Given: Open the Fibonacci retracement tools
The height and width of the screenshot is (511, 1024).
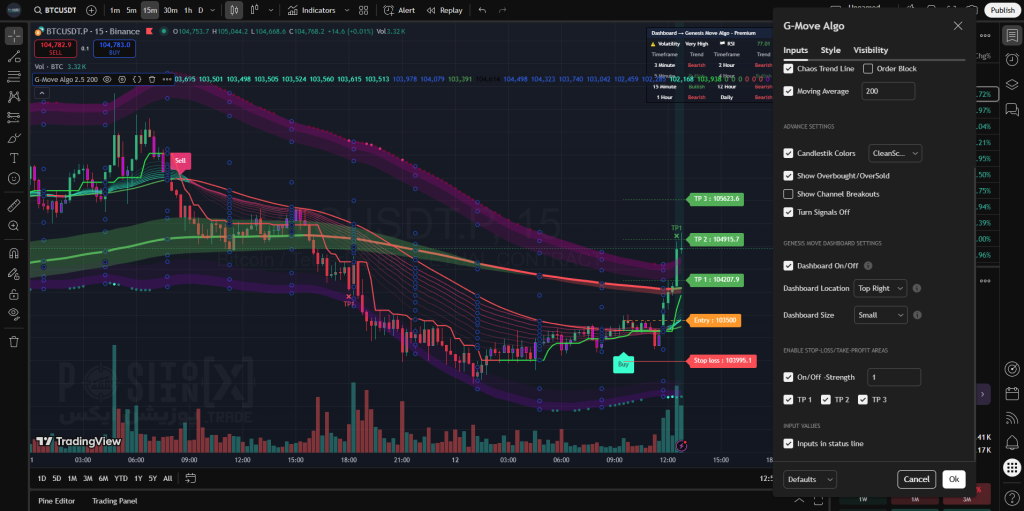Looking at the screenshot, I should (x=14, y=76).
